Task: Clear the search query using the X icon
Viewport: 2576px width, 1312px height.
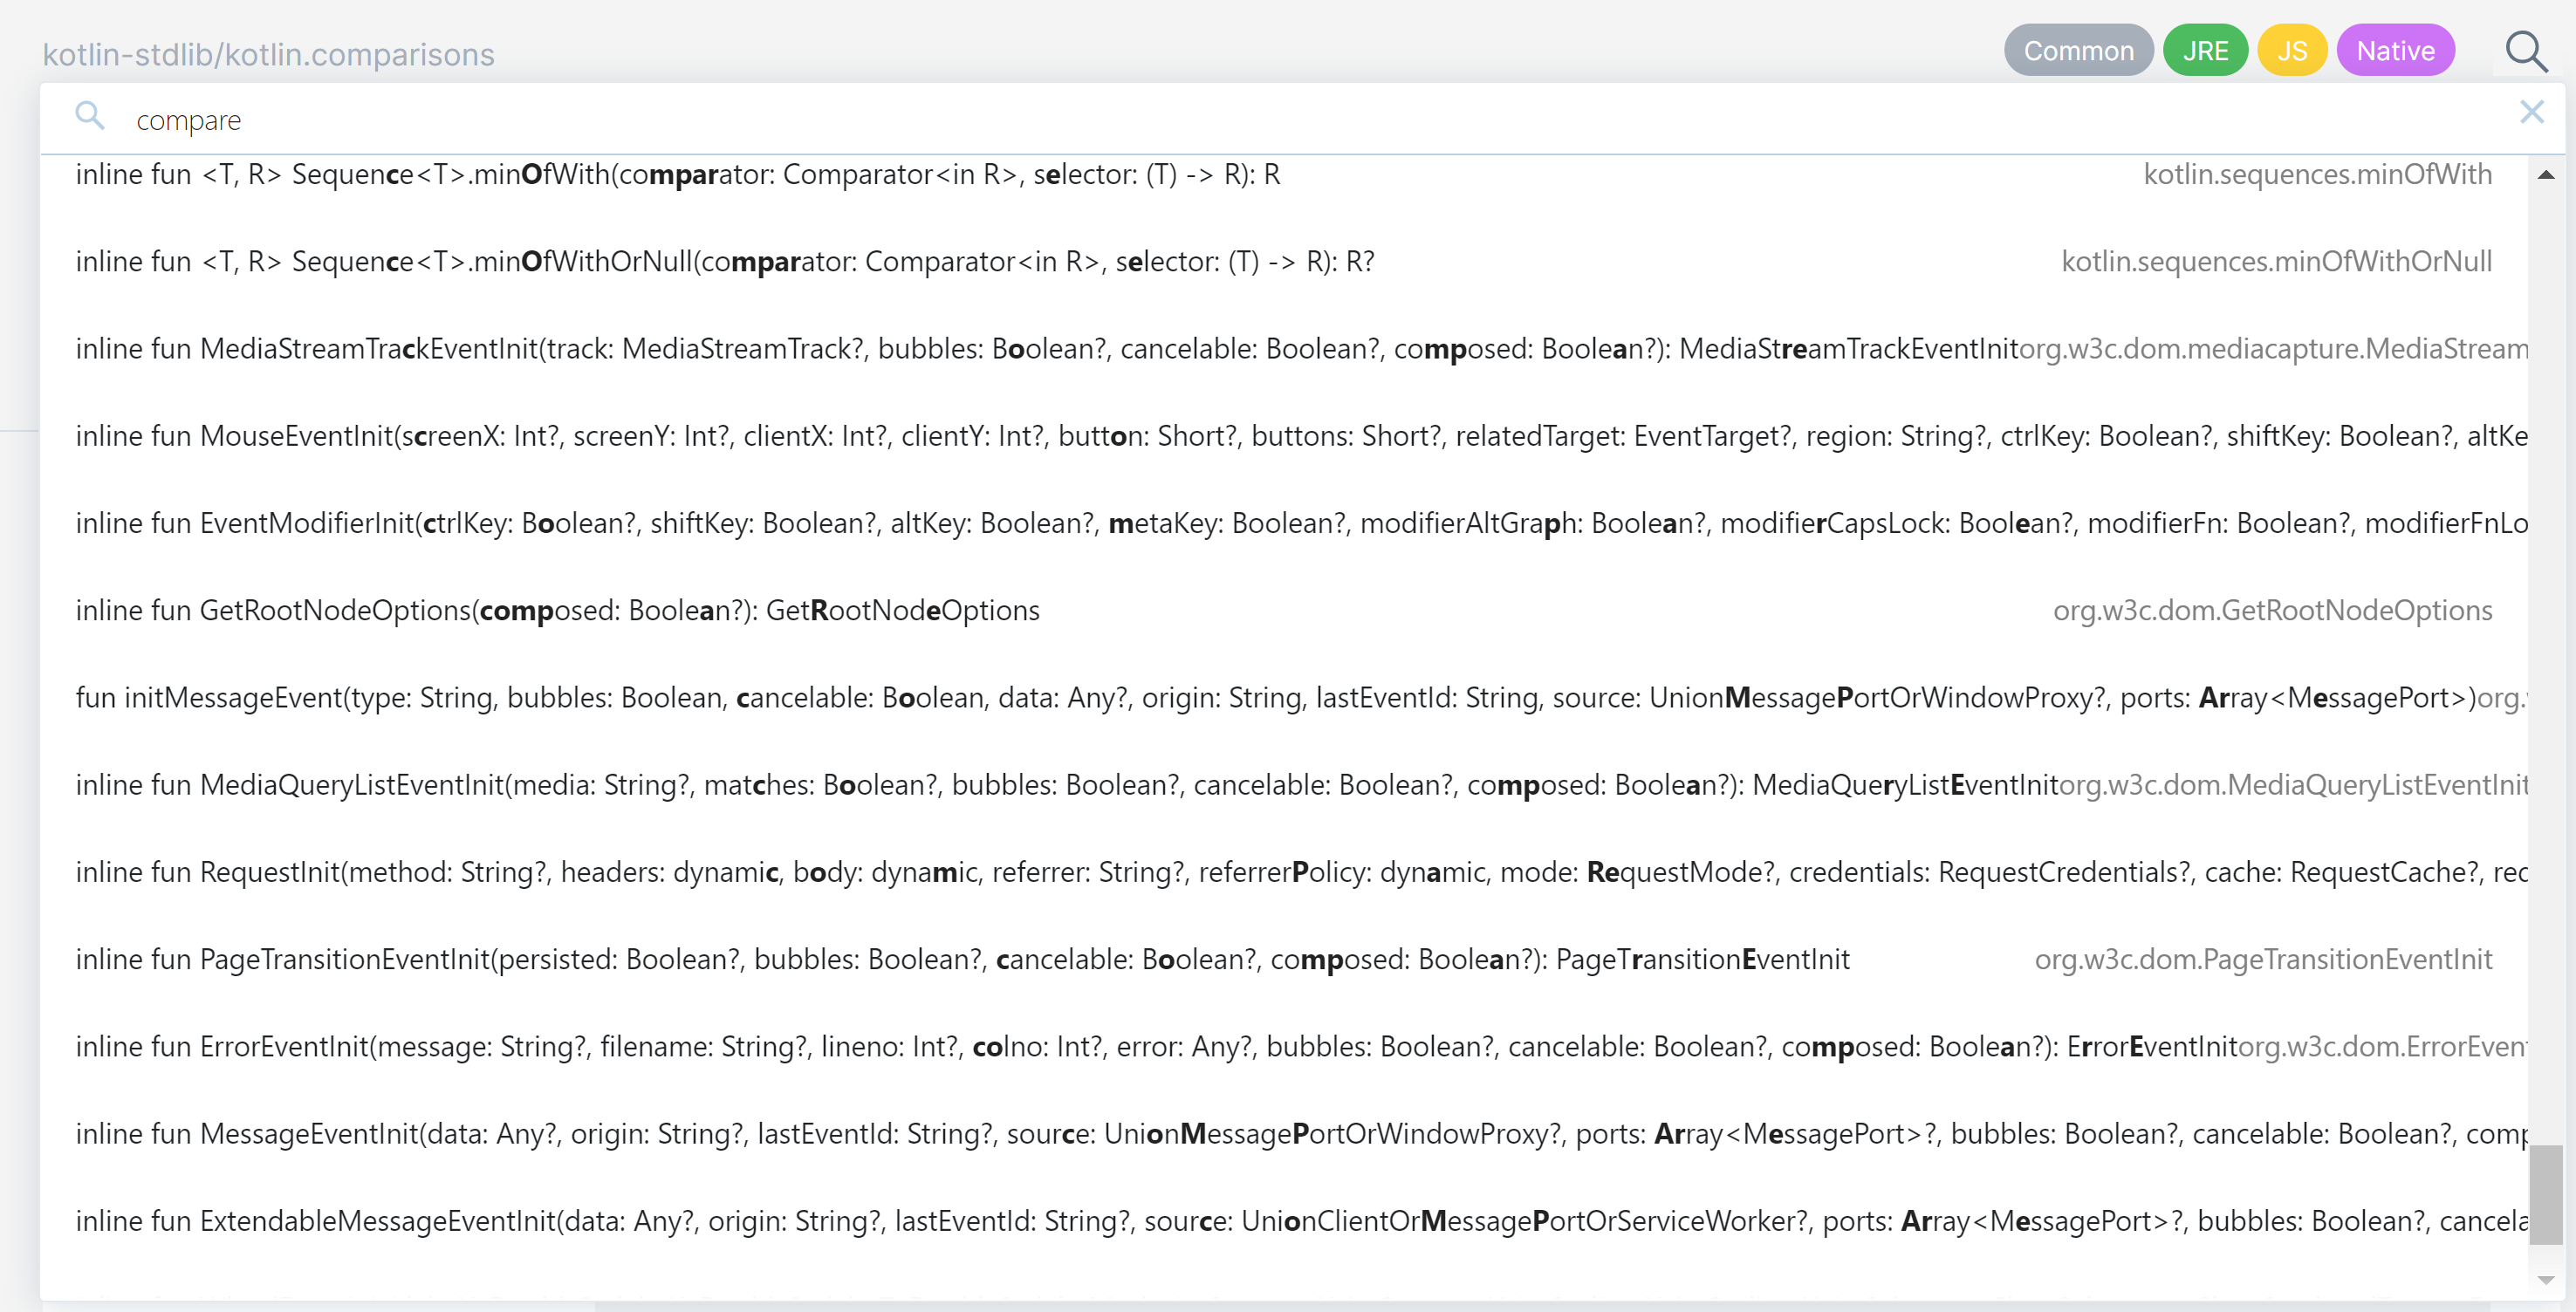Action: pos(2533,112)
